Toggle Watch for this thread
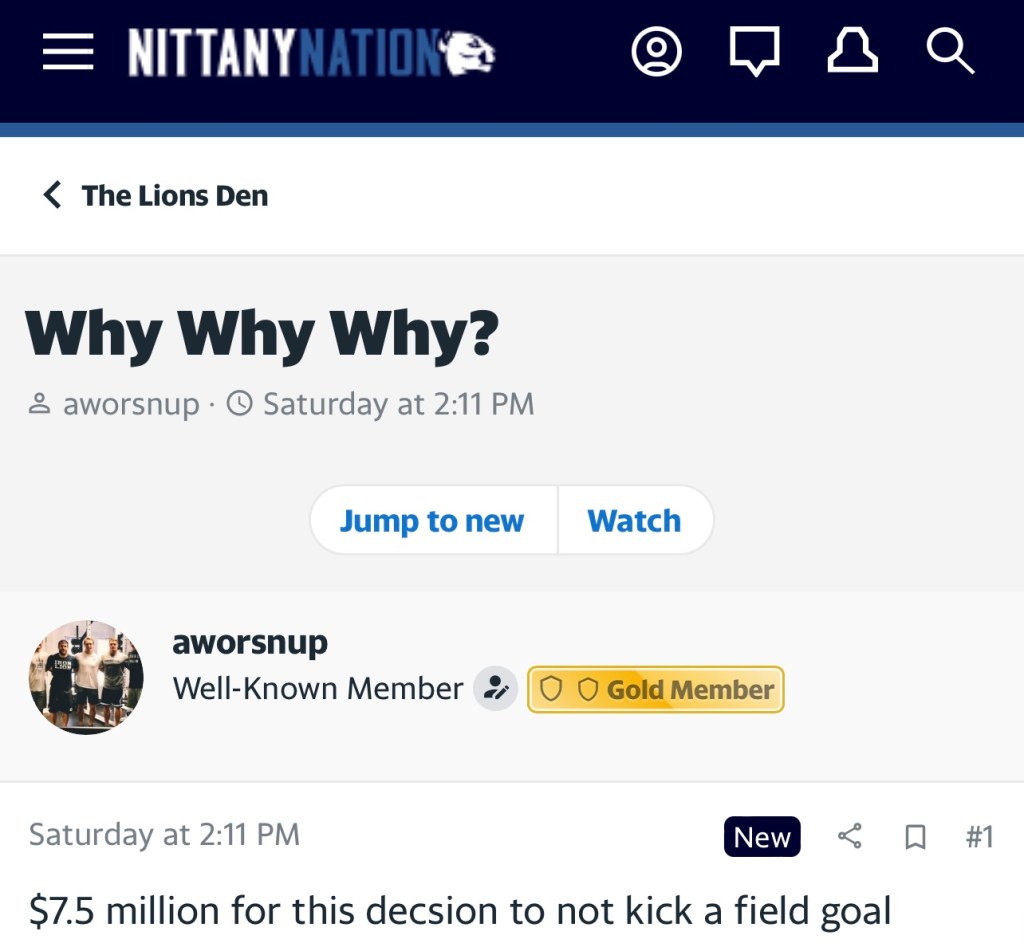 [634, 521]
